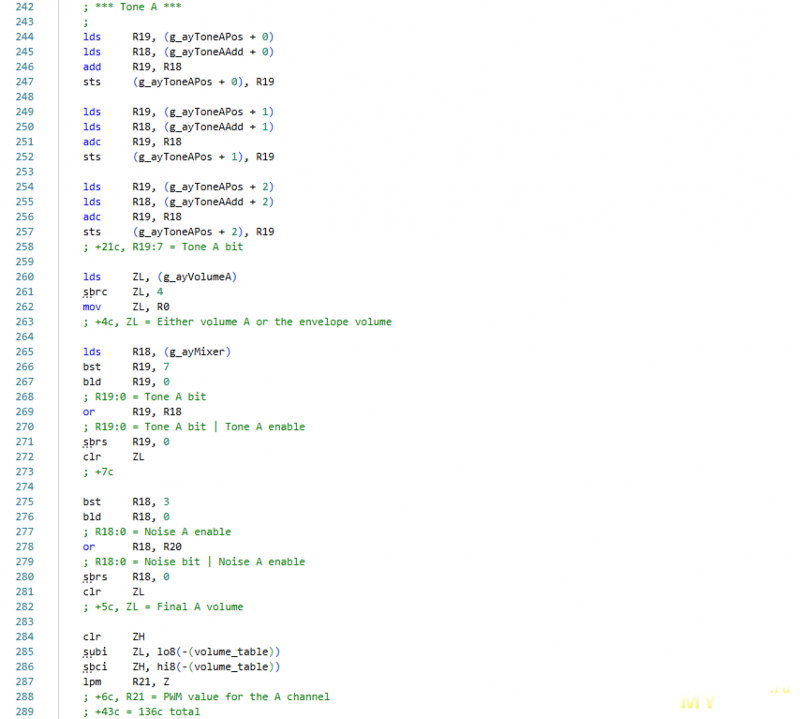Screen dimensions: 800x719
Task: Click the "+7c" comment line
Action: click(x=98, y=471)
